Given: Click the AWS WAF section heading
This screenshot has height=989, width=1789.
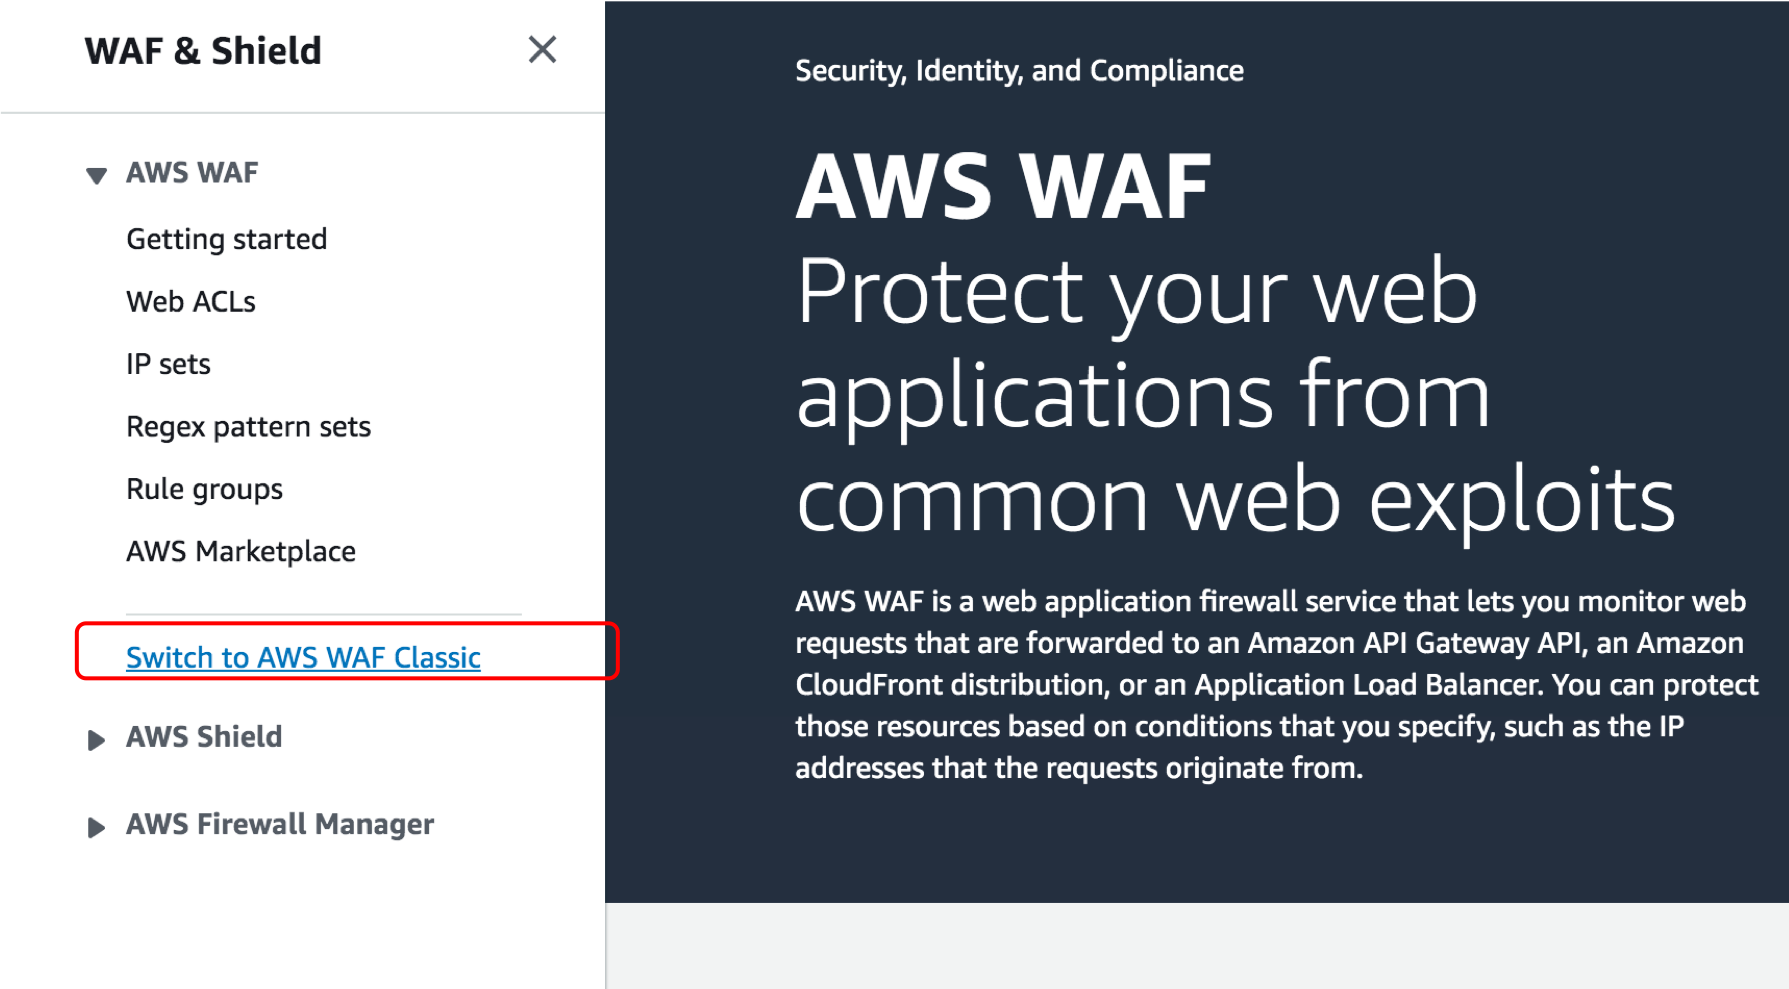Looking at the screenshot, I should click(x=192, y=173).
